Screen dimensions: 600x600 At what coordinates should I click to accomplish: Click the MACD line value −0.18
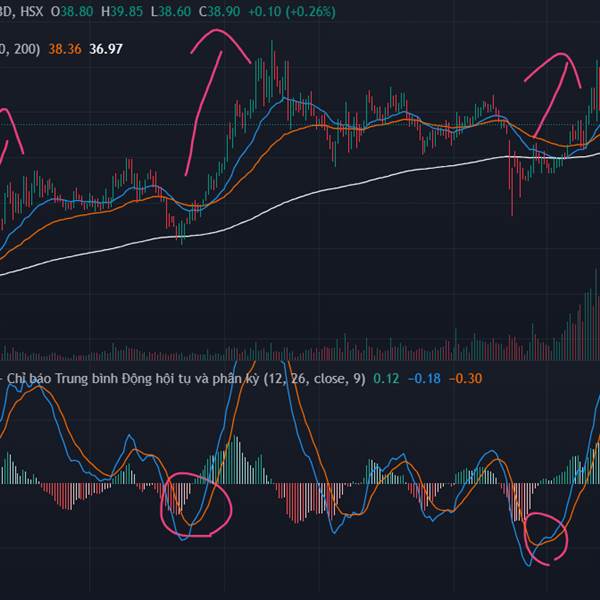424,378
